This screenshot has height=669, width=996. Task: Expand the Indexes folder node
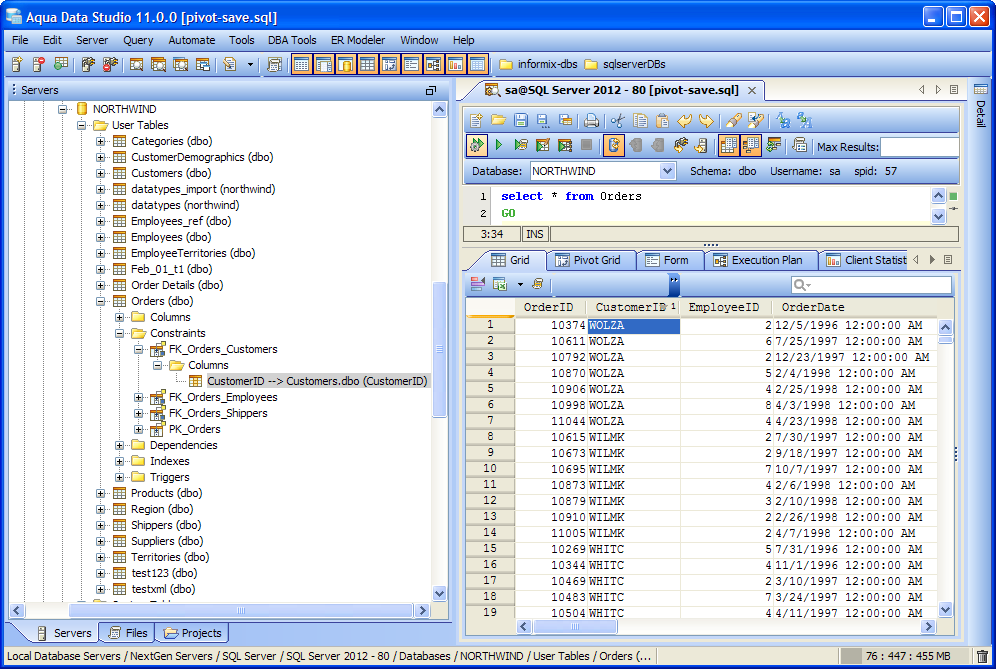pos(119,461)
